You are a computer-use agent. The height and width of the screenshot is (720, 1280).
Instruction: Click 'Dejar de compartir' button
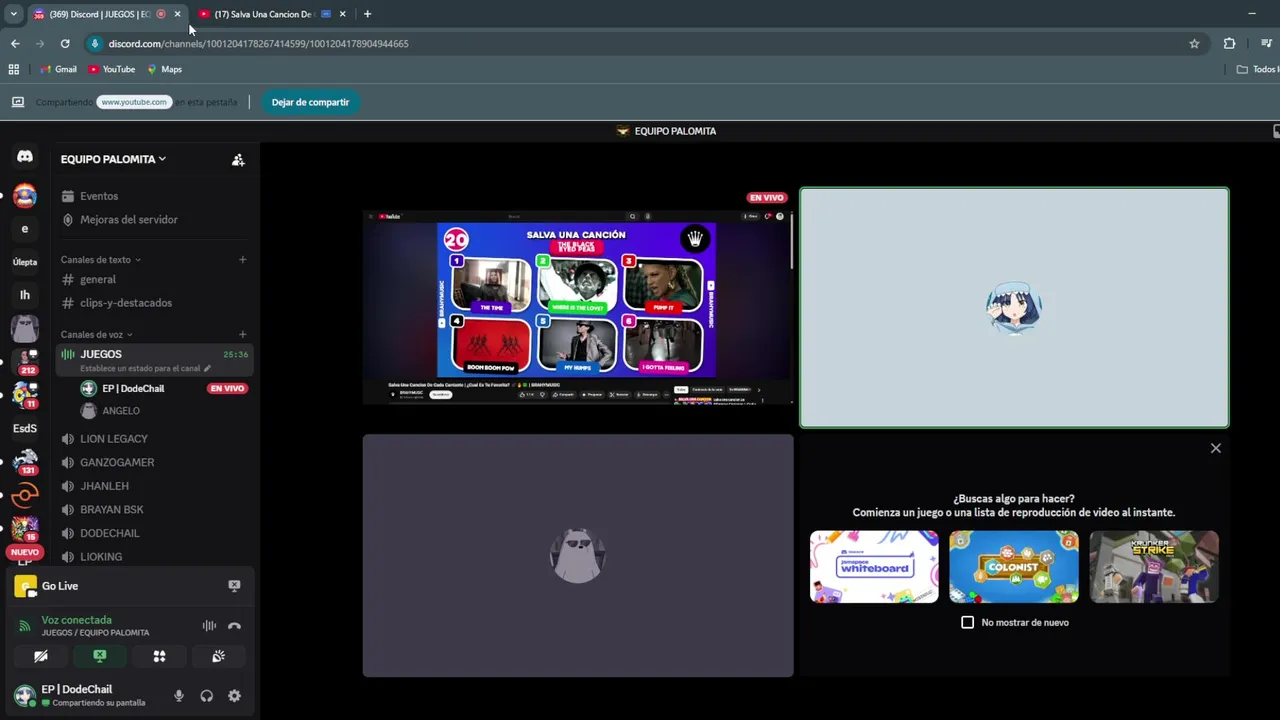[x=310, y=102]
